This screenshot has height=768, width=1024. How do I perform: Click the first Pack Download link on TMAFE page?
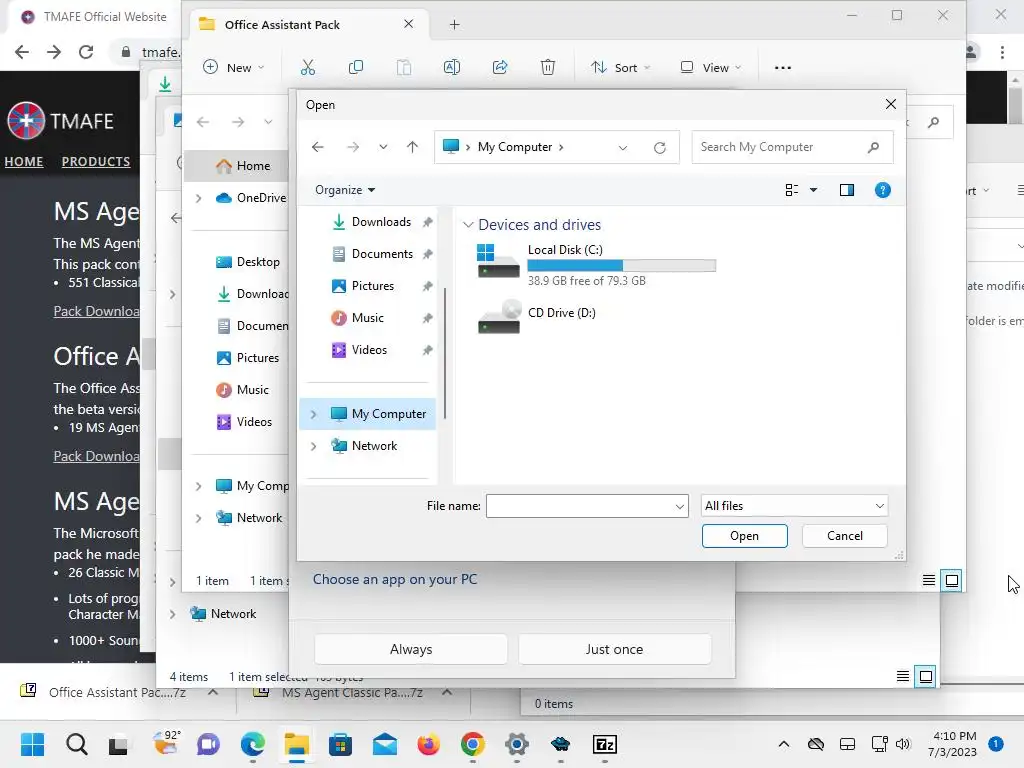point(96,312)
